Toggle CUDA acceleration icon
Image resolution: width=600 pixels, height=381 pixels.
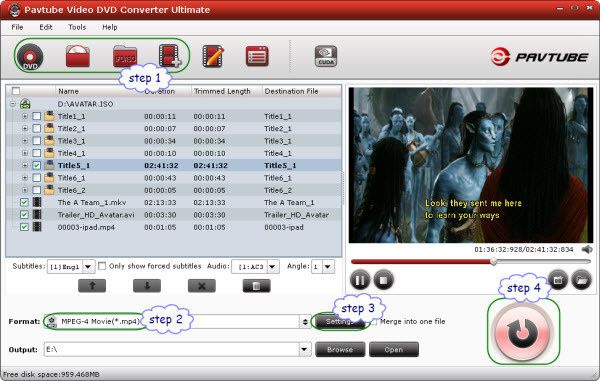click(326, 56)
